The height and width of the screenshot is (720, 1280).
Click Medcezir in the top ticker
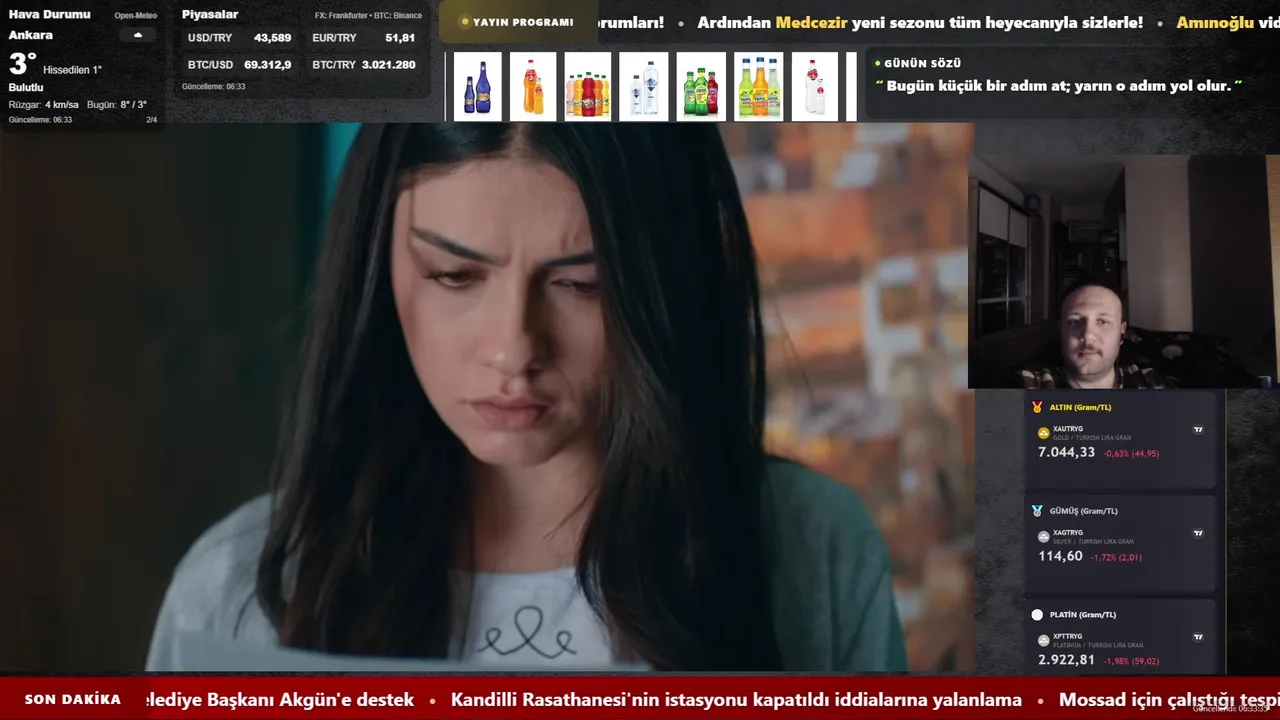tap(811, 22)
